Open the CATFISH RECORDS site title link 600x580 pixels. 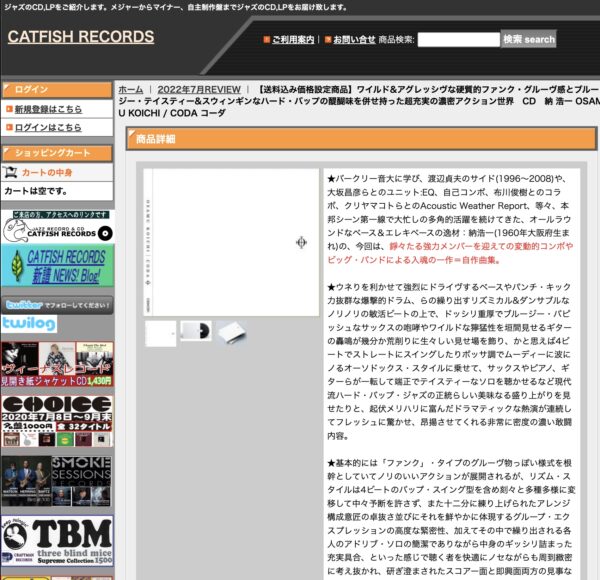pos(81,37)
